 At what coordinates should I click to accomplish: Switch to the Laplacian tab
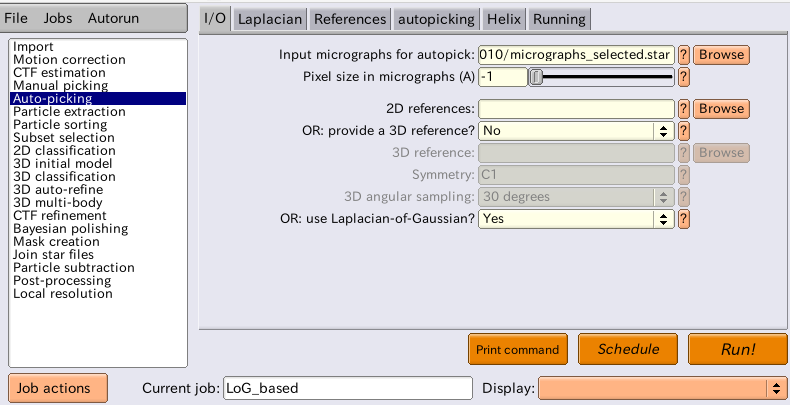tap(270, 20)
